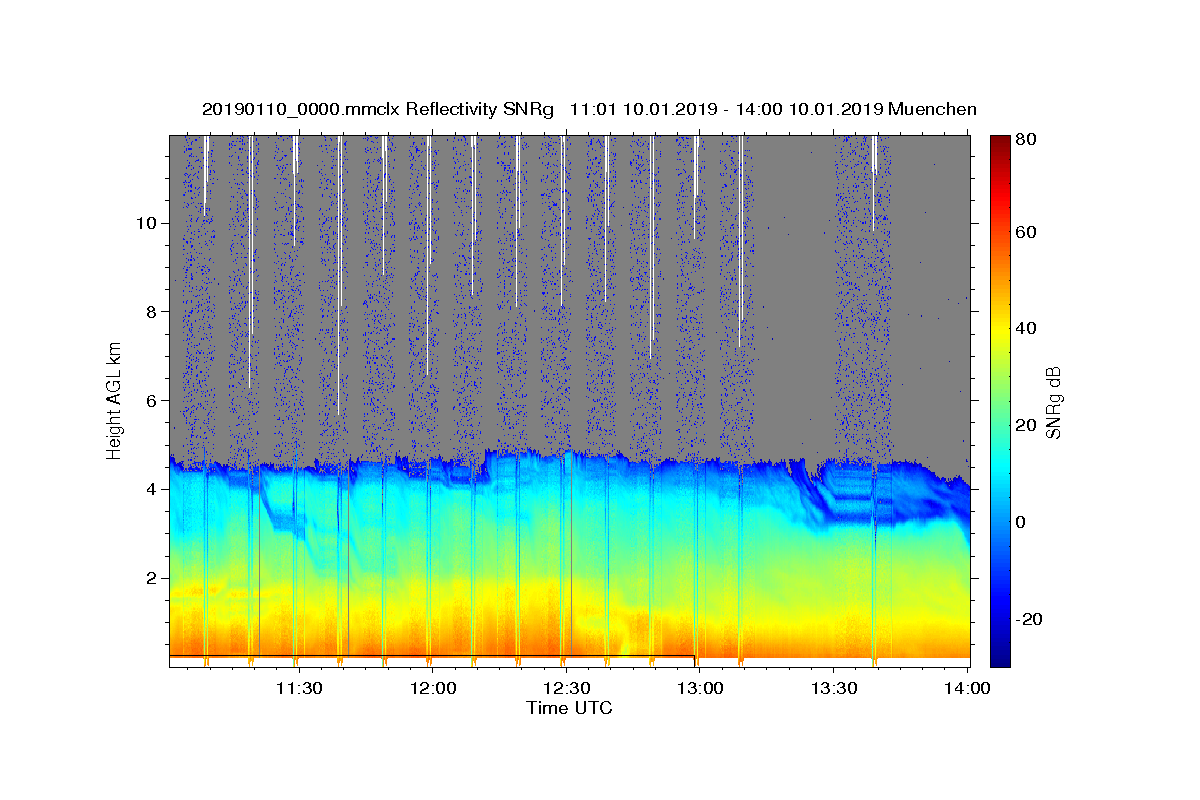Click the 13:00 time tick label
The width and height of the screenshot is (1200, 800).
[x=701, y=689]
